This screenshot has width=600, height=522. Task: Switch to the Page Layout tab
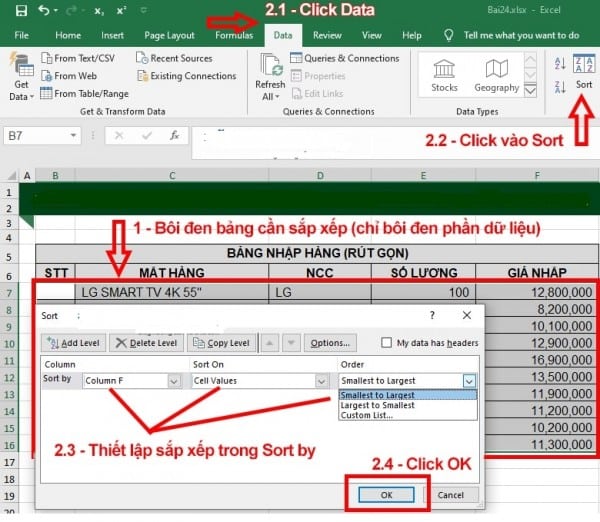(x=170, y=35)
